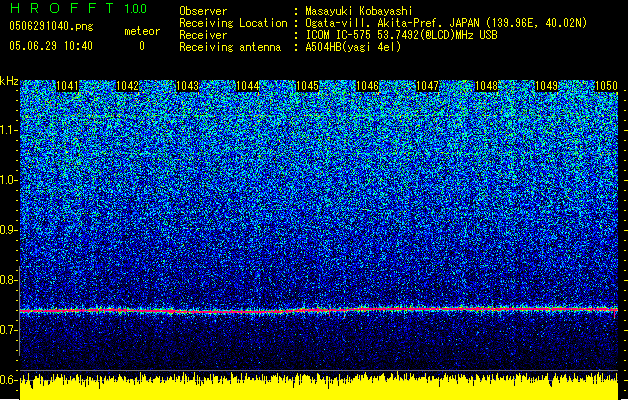629x400 pixels.
Task: Click the 1046 time marker
Action: (x=367, y=86)
